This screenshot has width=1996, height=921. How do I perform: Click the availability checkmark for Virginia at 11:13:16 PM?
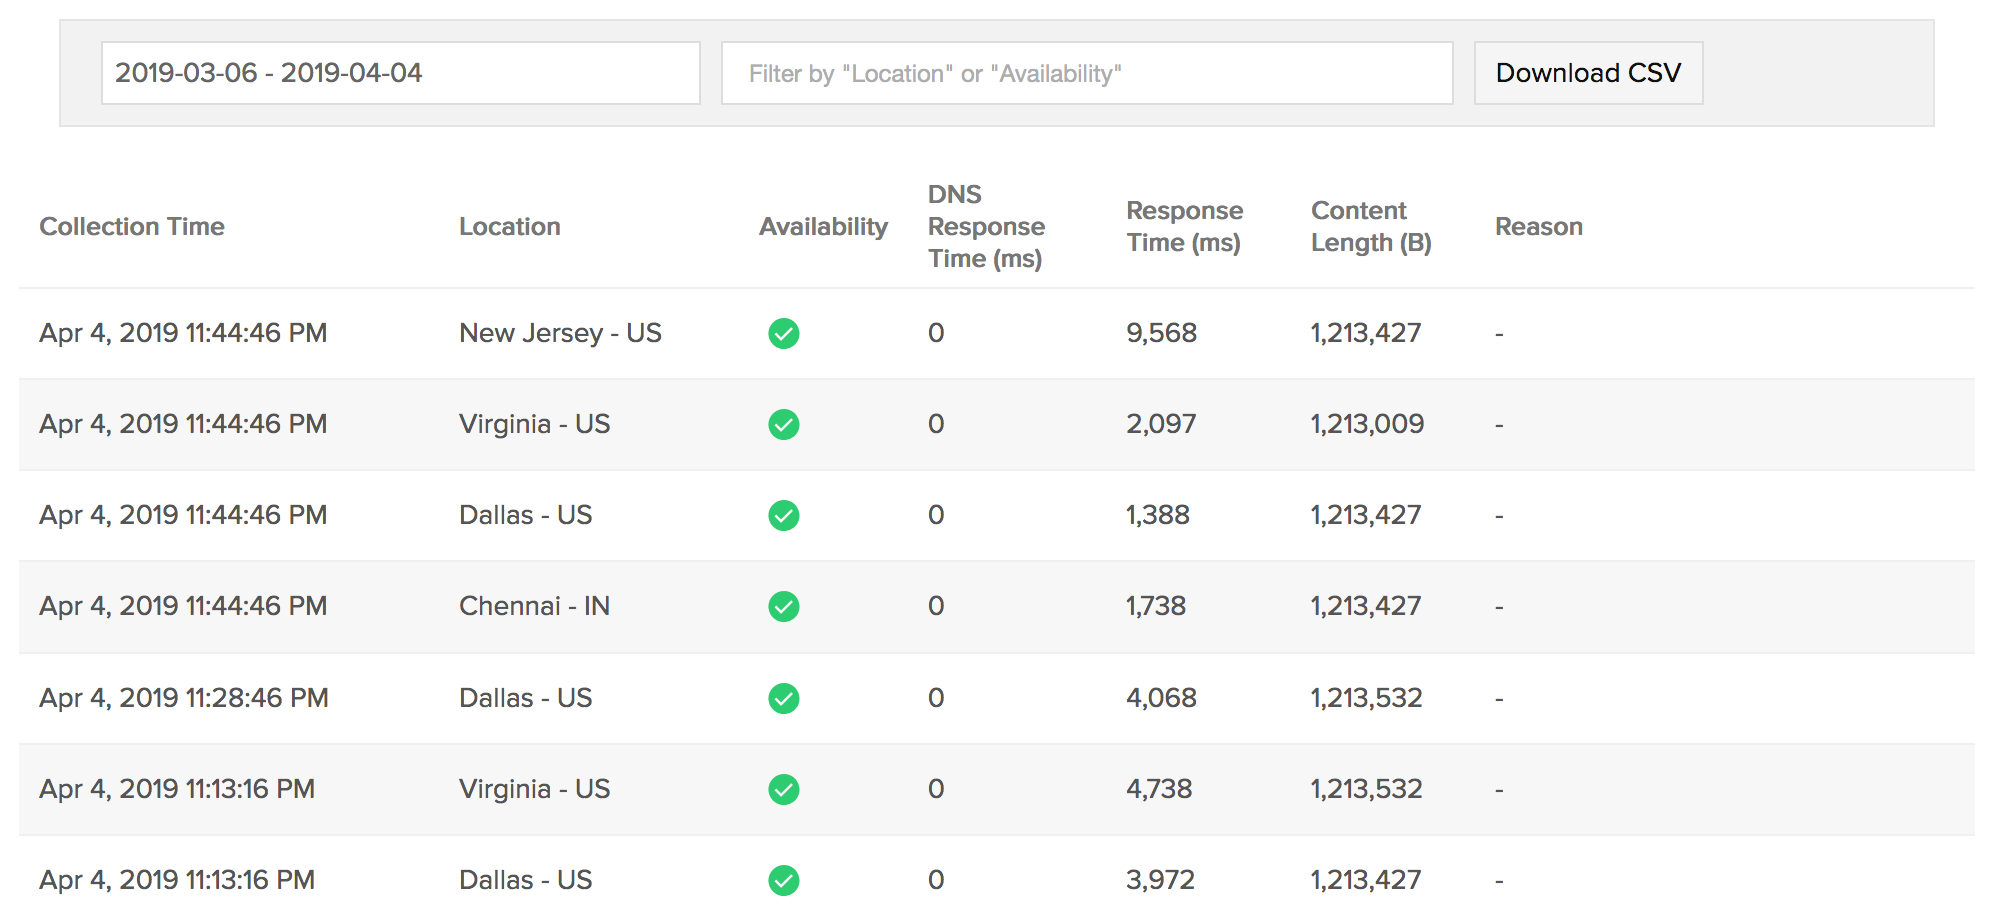pos(783,789)
